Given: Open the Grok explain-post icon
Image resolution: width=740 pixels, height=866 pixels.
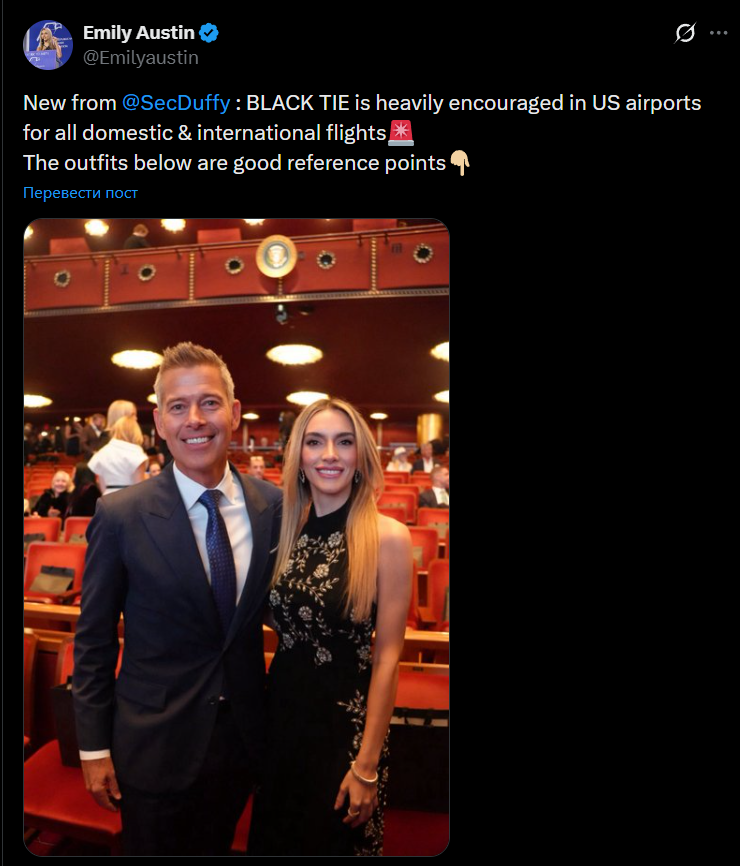Looking at the screenshot, I should click(x=685, y=33).
